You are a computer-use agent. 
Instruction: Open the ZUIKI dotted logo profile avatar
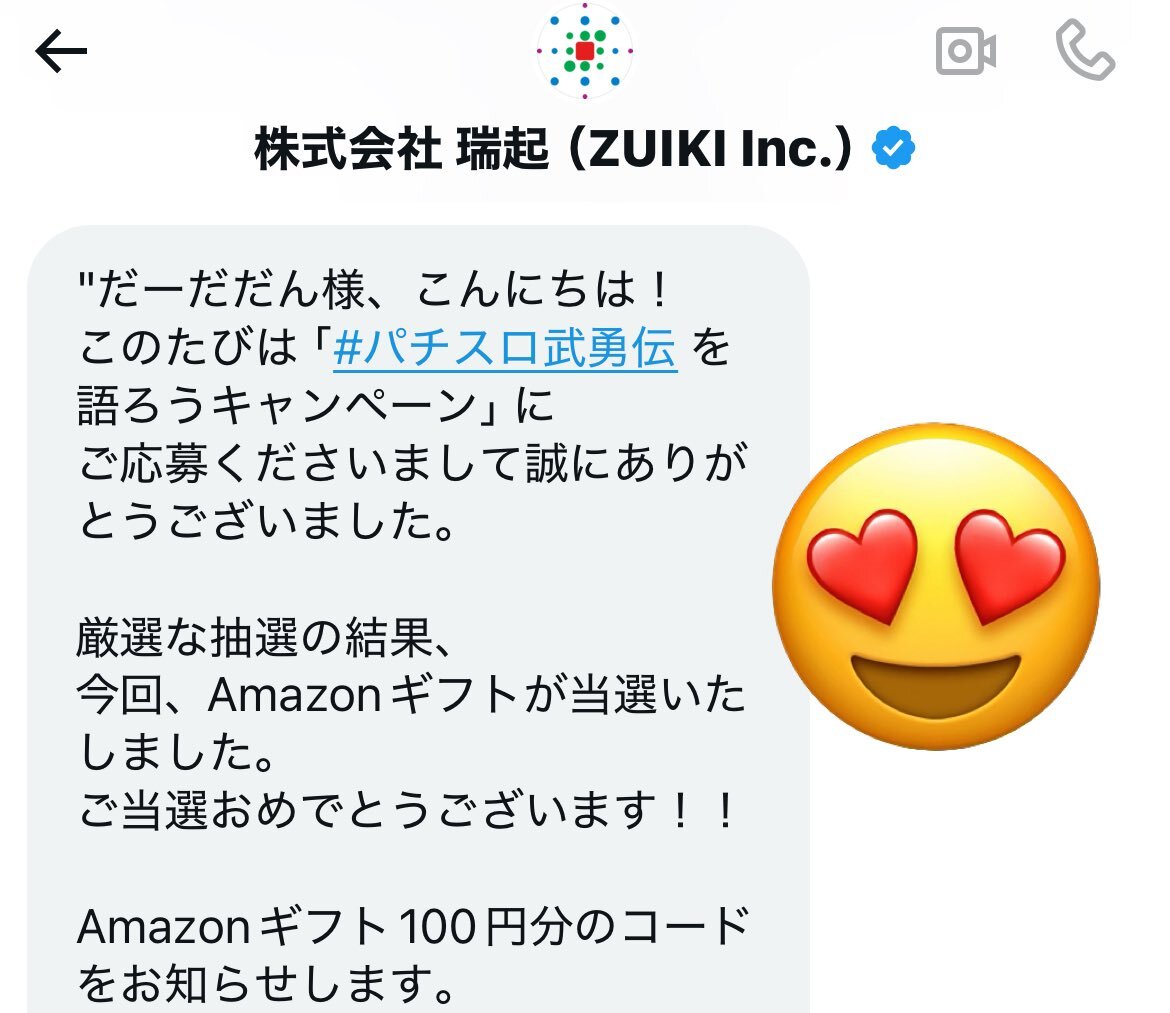[585, 51]
